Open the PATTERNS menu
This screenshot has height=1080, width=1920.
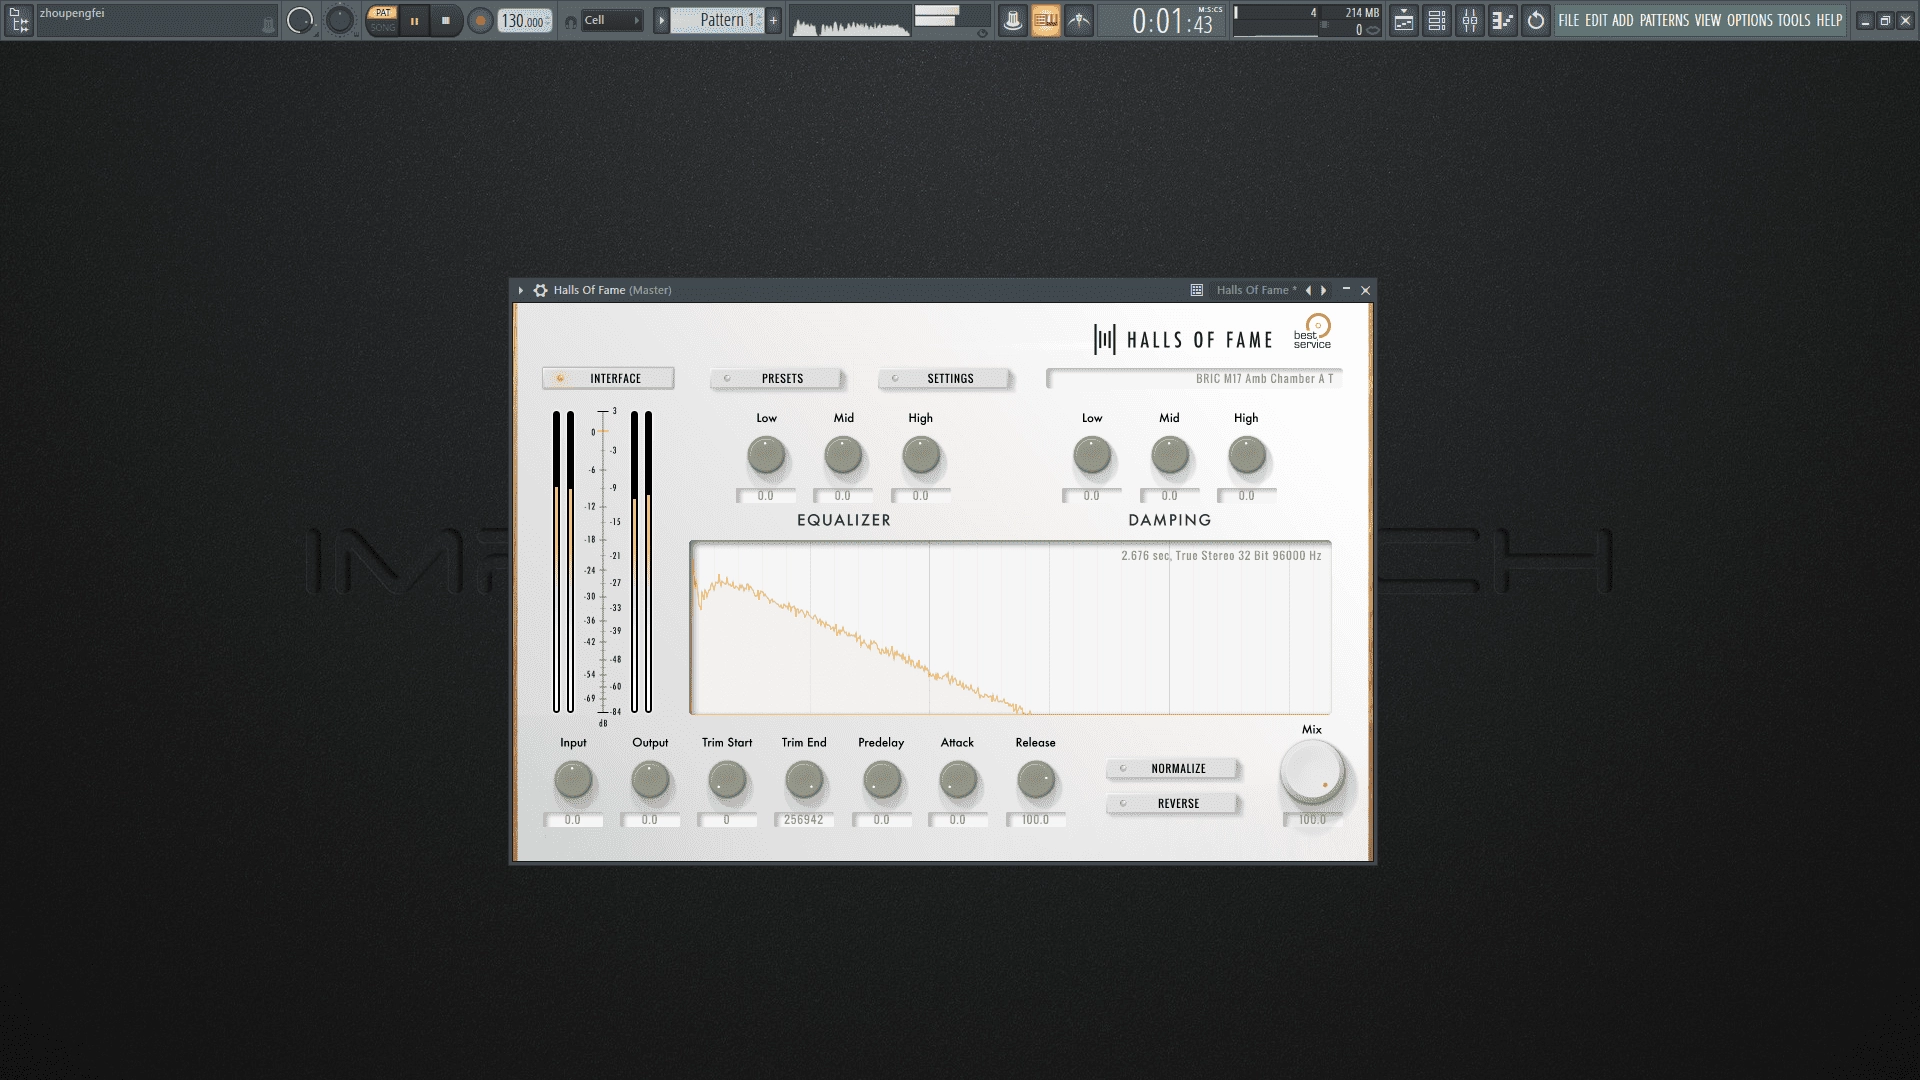point(1664,20)
